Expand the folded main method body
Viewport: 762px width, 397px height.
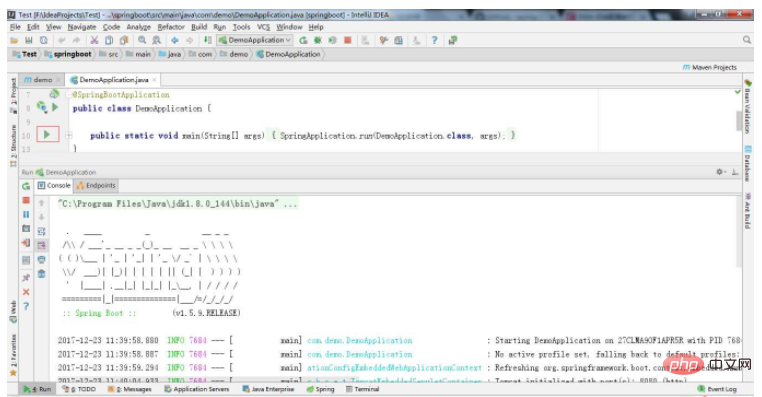(69, 135)
